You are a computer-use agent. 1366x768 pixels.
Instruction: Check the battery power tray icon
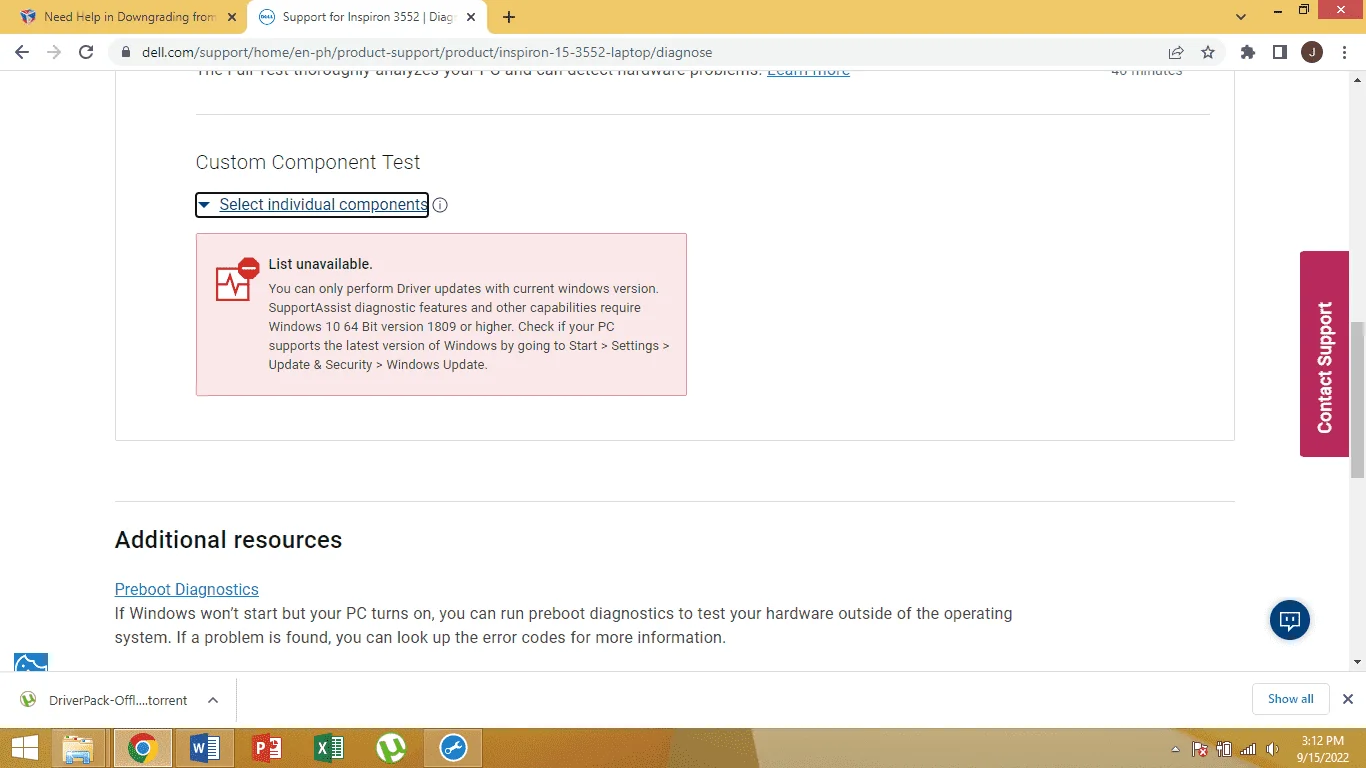pos(1224,749)
